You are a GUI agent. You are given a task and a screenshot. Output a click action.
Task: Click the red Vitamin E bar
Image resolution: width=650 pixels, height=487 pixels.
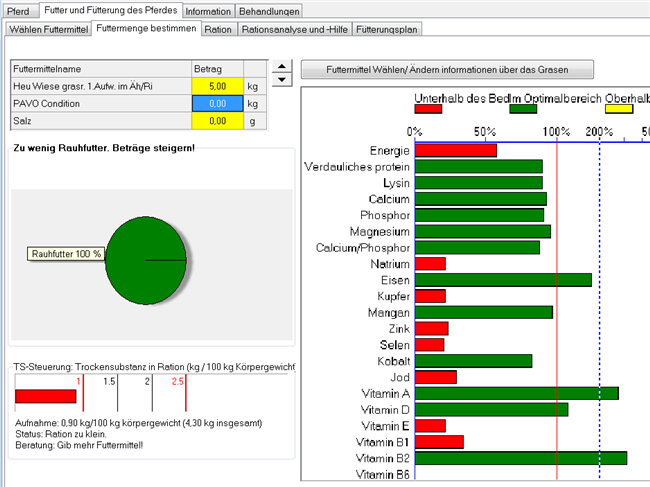(x=430, y=426)
